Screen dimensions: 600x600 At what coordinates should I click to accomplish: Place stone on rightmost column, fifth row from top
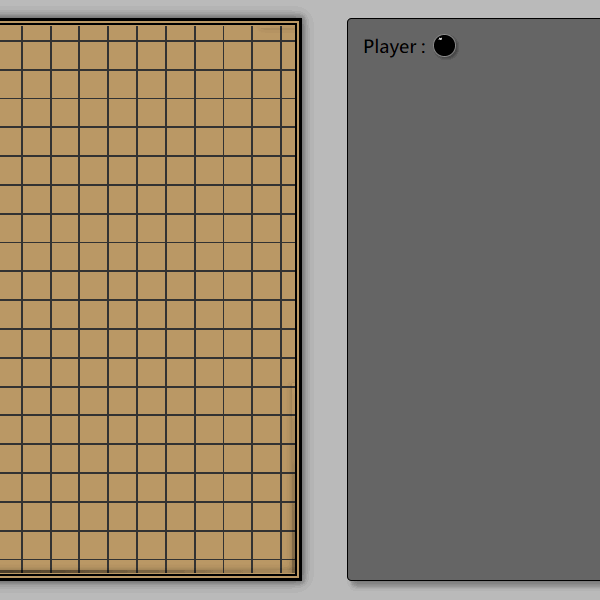(281, 156)
